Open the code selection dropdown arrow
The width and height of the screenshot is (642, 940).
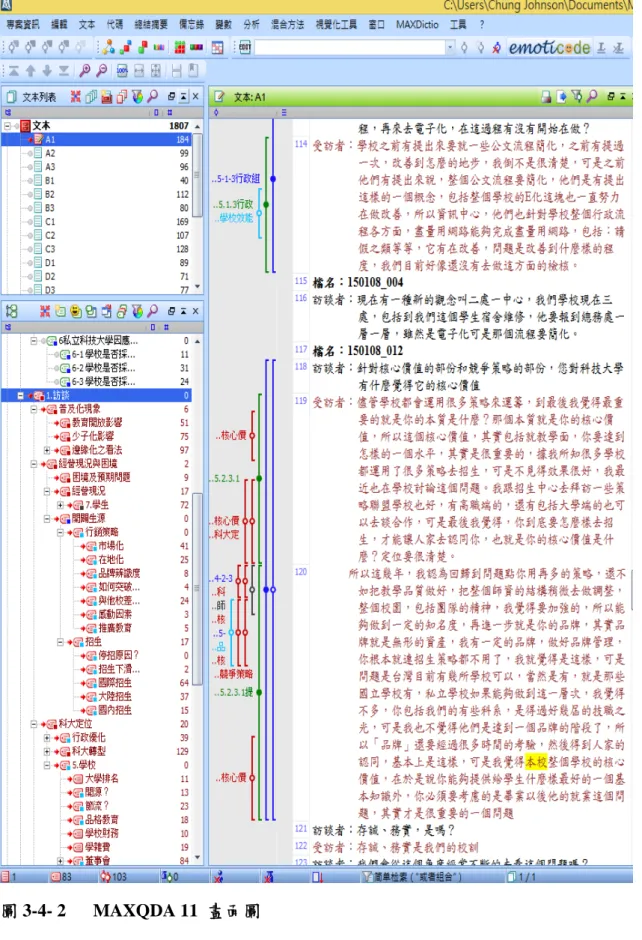450,47
